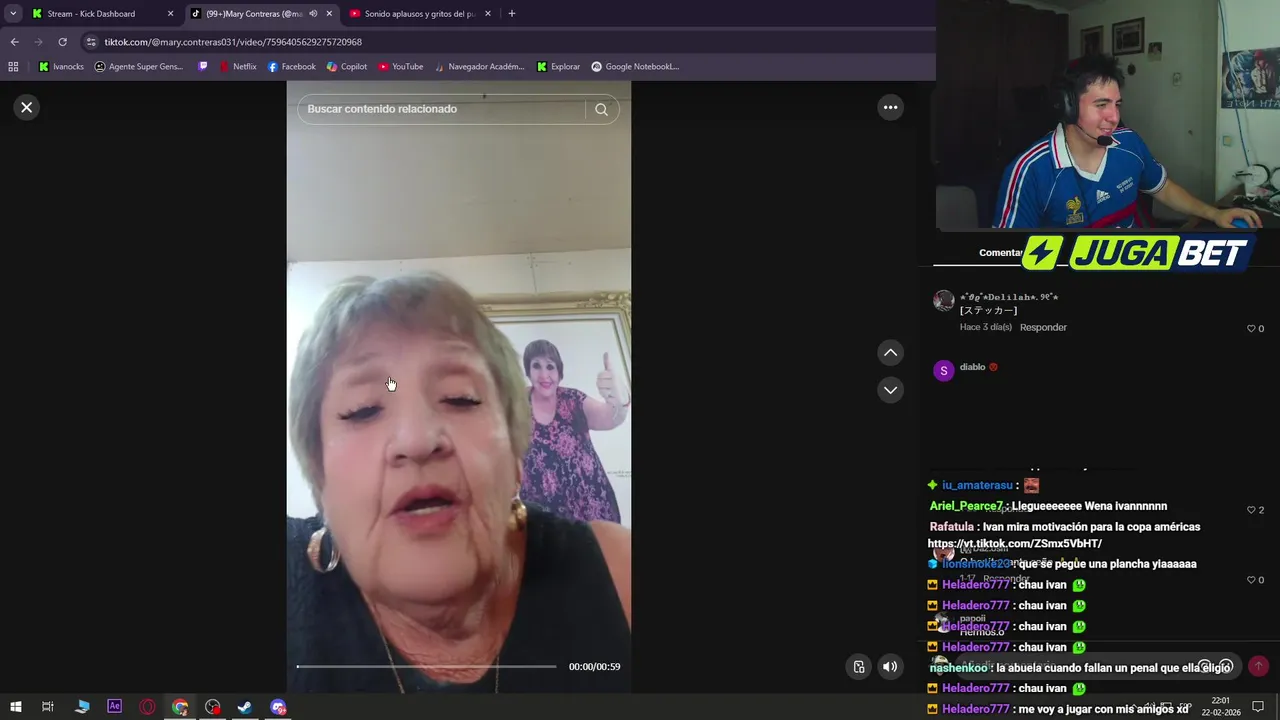The image size is (1280, 720).
Task: Open the TikTok link in Rafatula's message
Action: coord(1015,544)
